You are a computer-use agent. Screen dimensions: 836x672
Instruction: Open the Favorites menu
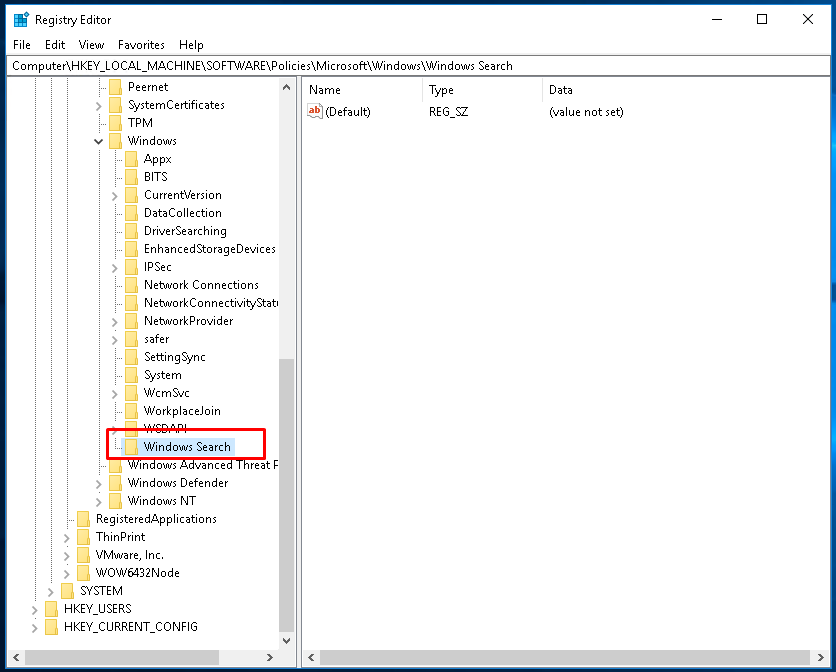pos(141,45)
